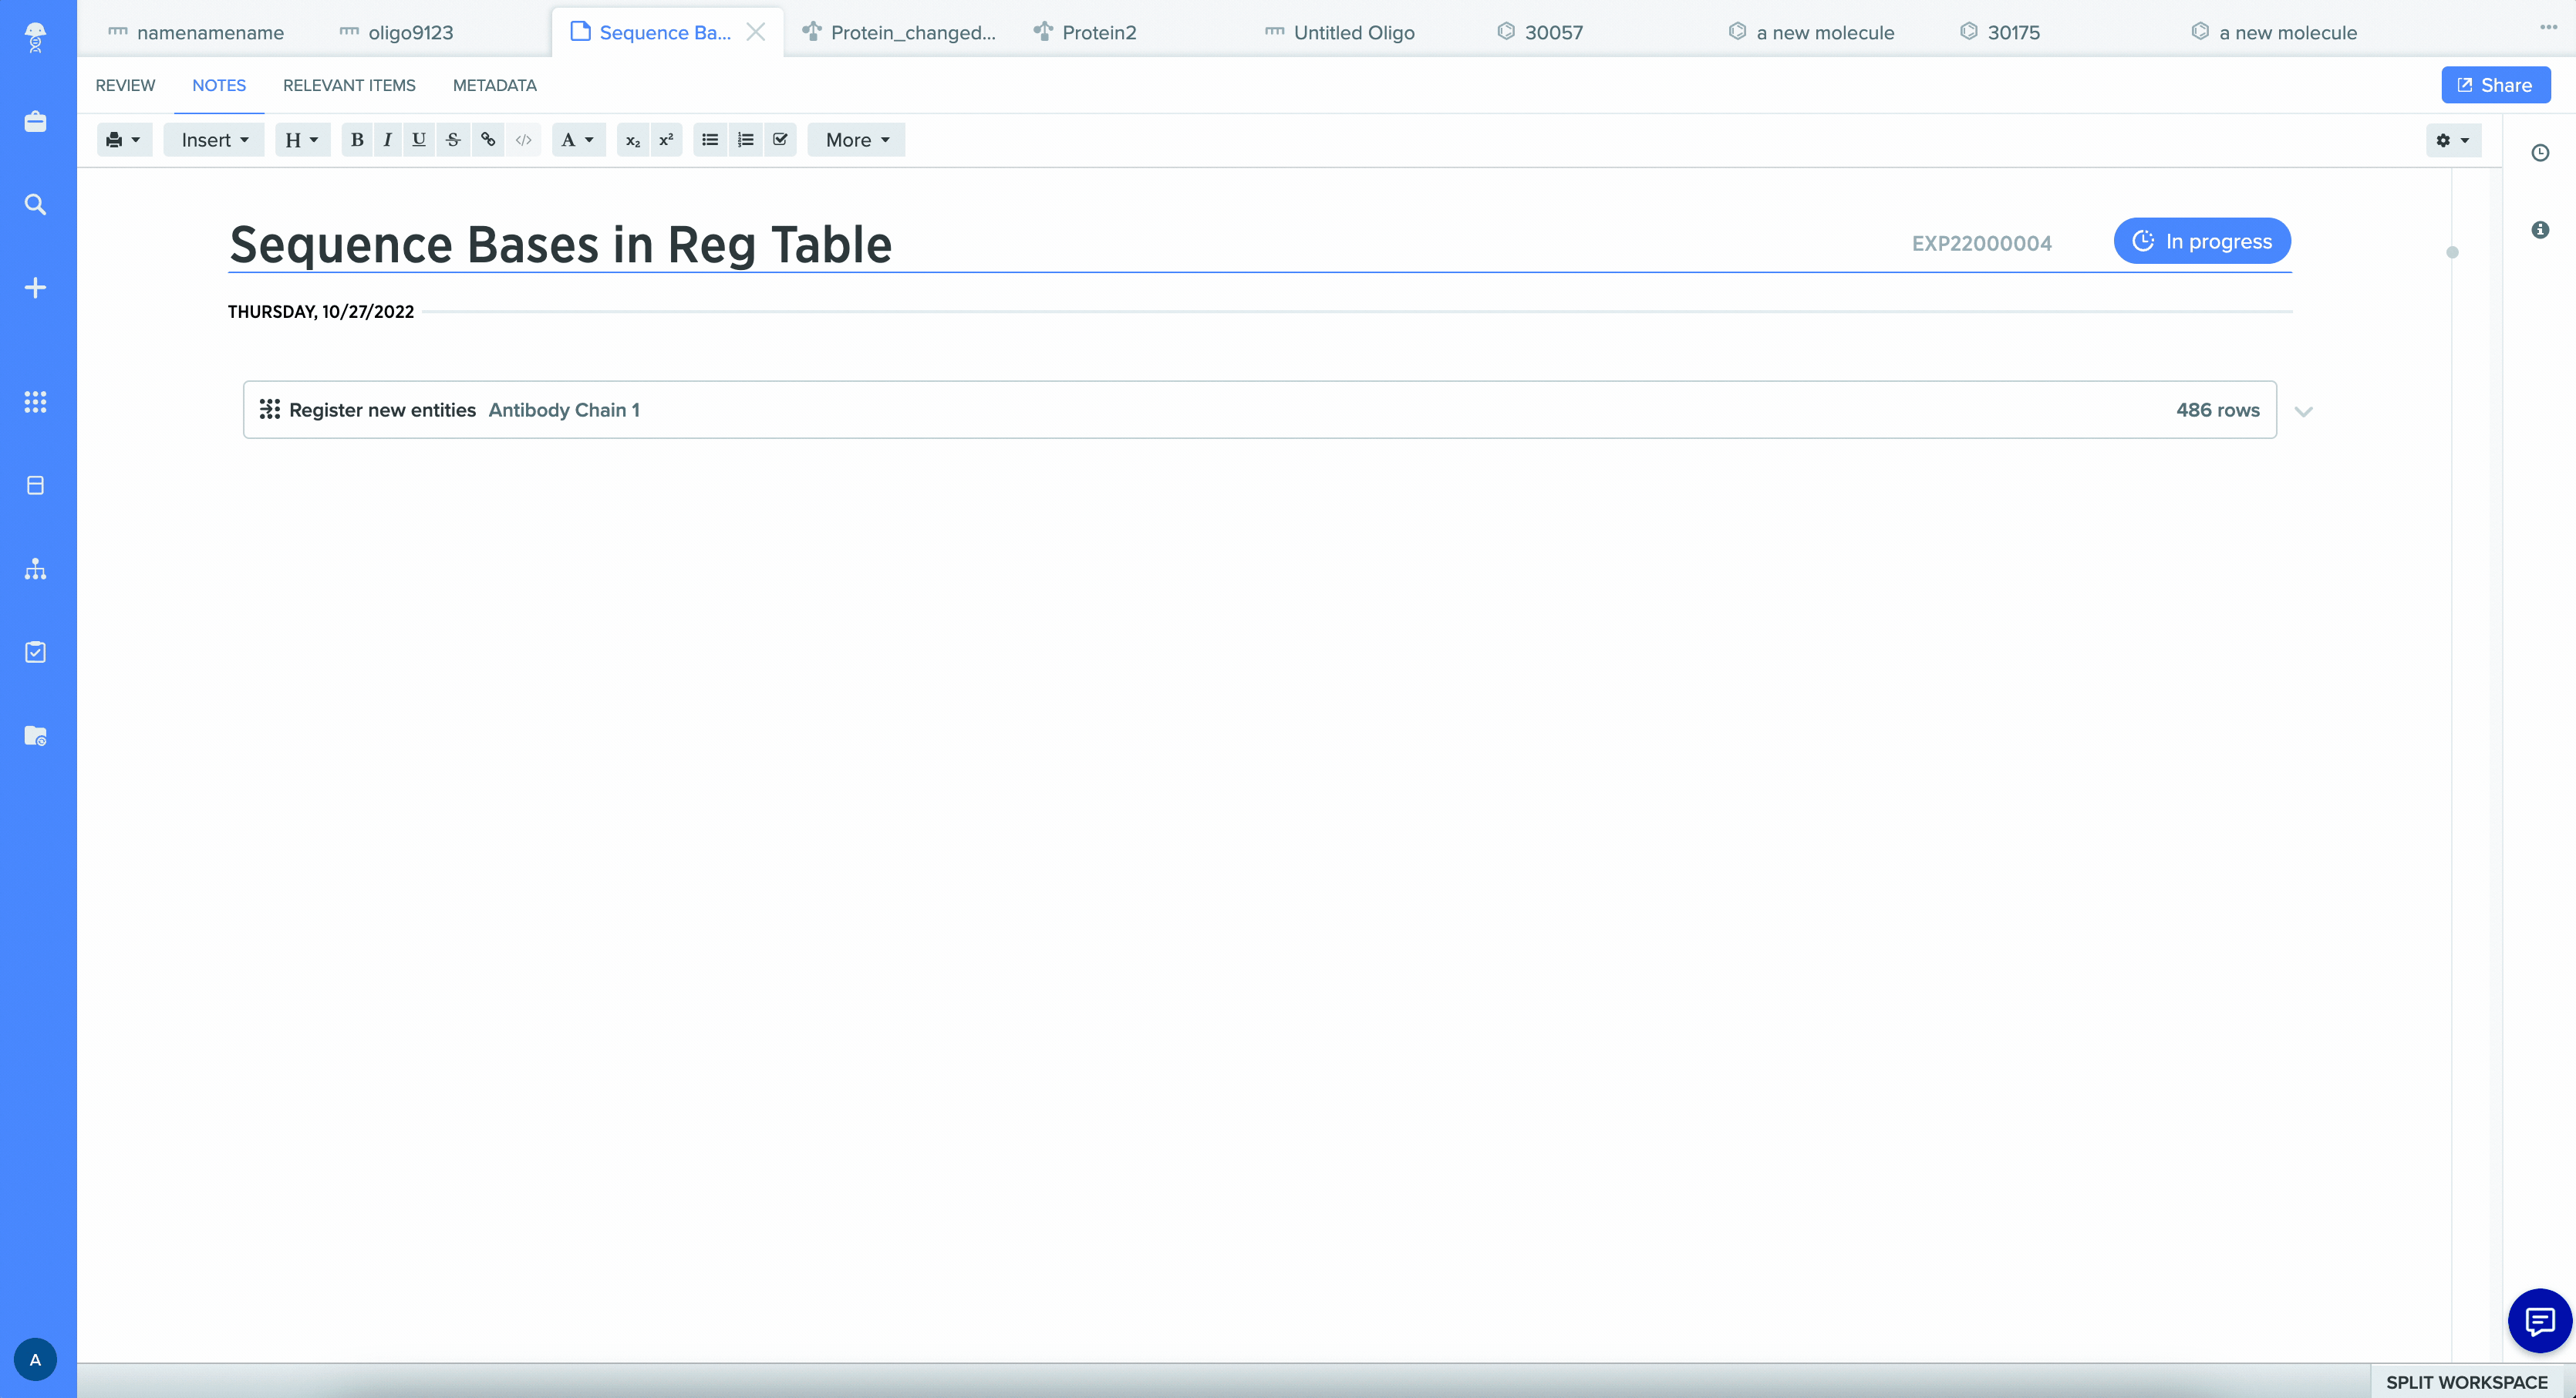Viewport: 2576px width, 1398px height.
Task: Open the folder settings icon in sidebar
Action: tap(35, 736)
